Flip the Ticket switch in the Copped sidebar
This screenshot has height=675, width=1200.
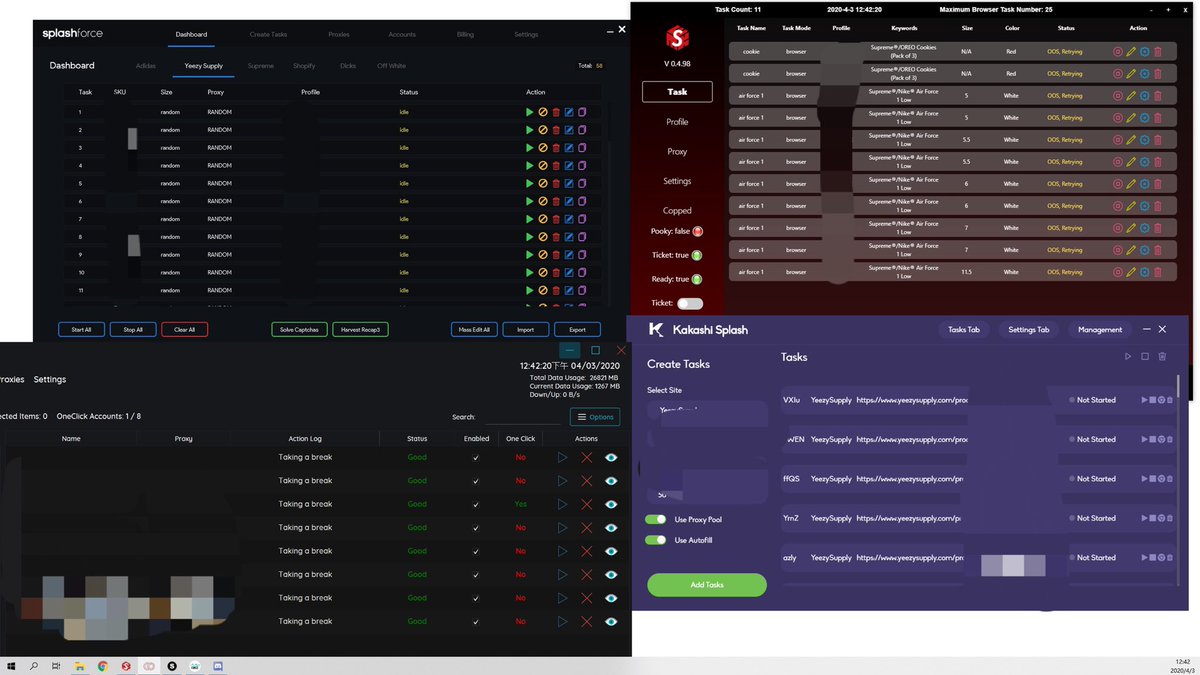point(690,305)
